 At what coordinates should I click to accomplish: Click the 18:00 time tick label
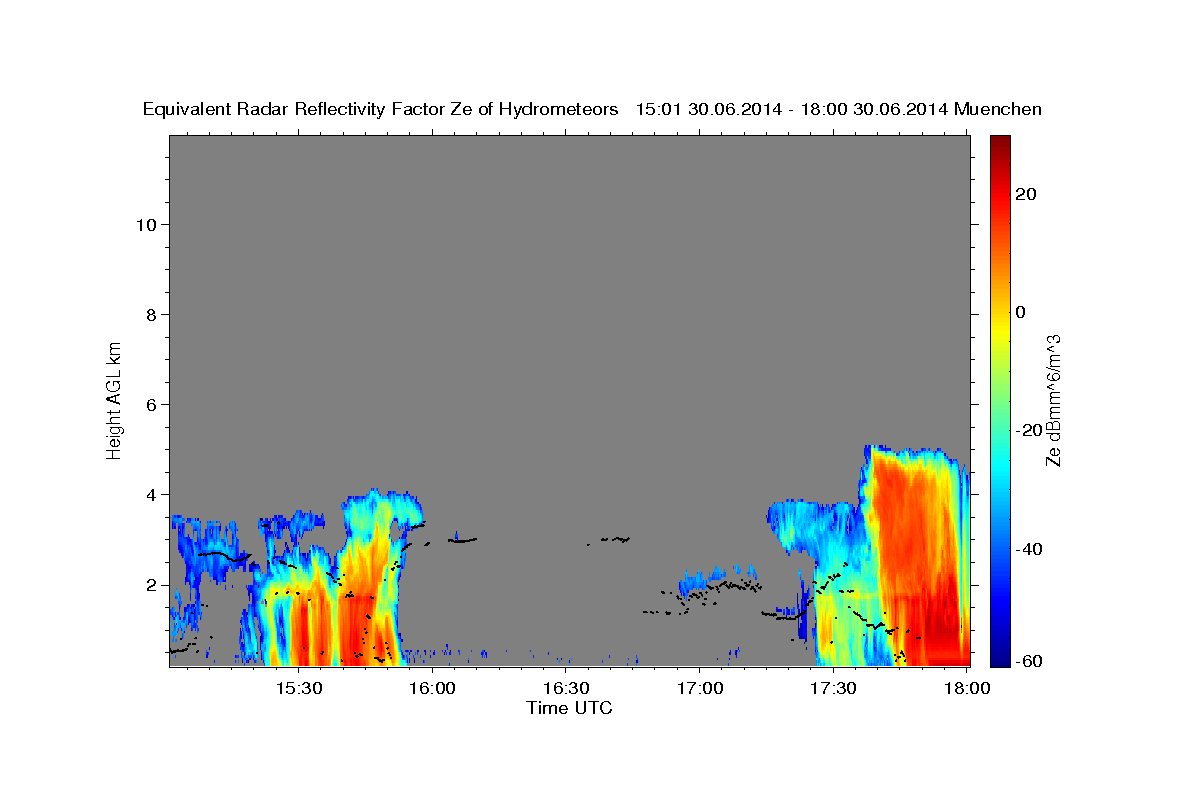click(x=967, y=688)
